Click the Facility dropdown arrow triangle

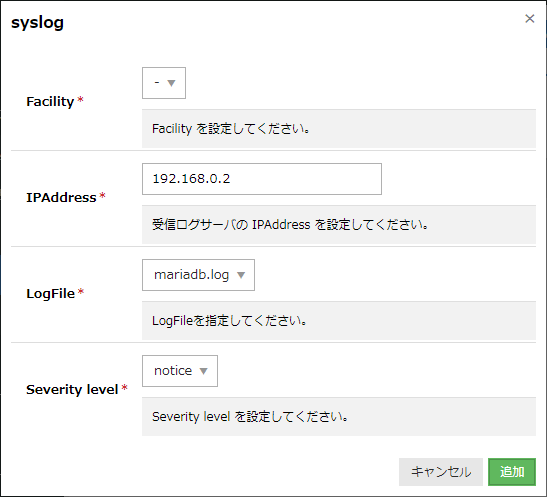[171, 83]
